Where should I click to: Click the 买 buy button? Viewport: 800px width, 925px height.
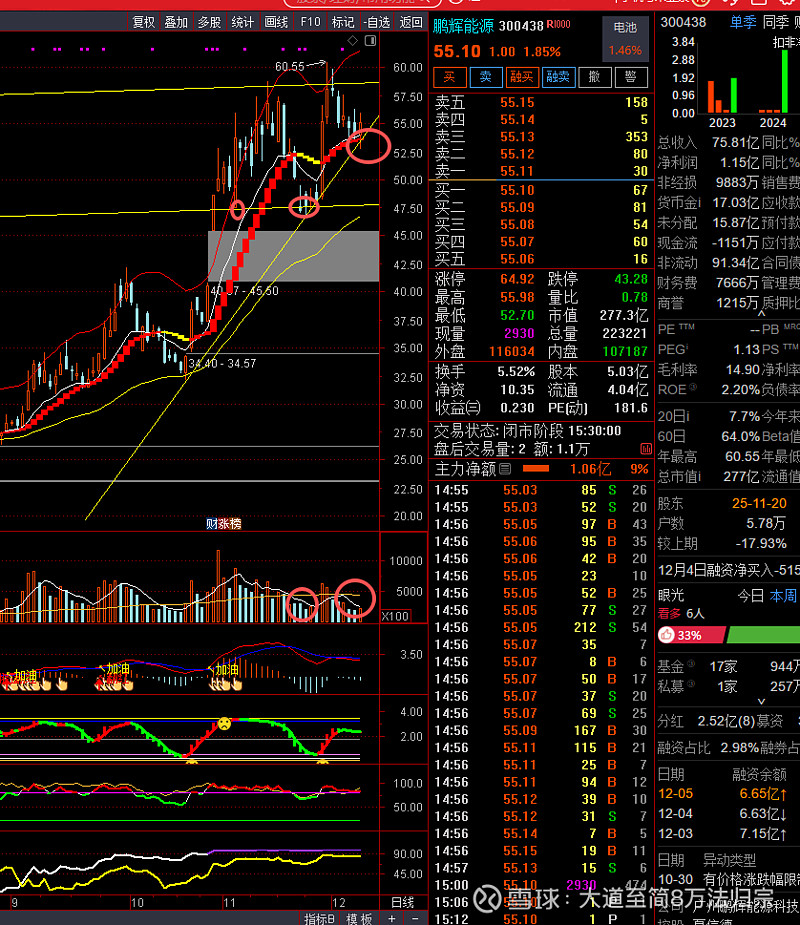click(450, 77)
